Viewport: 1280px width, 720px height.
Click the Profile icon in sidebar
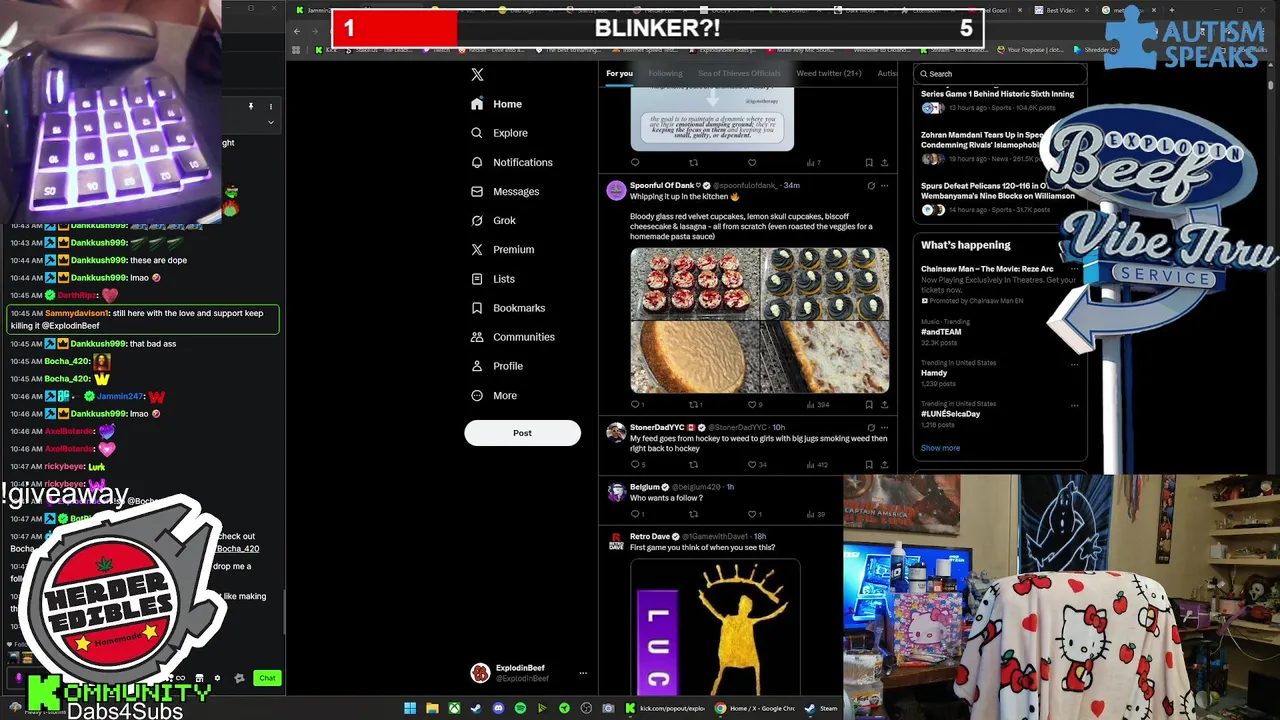click(477, 366)
